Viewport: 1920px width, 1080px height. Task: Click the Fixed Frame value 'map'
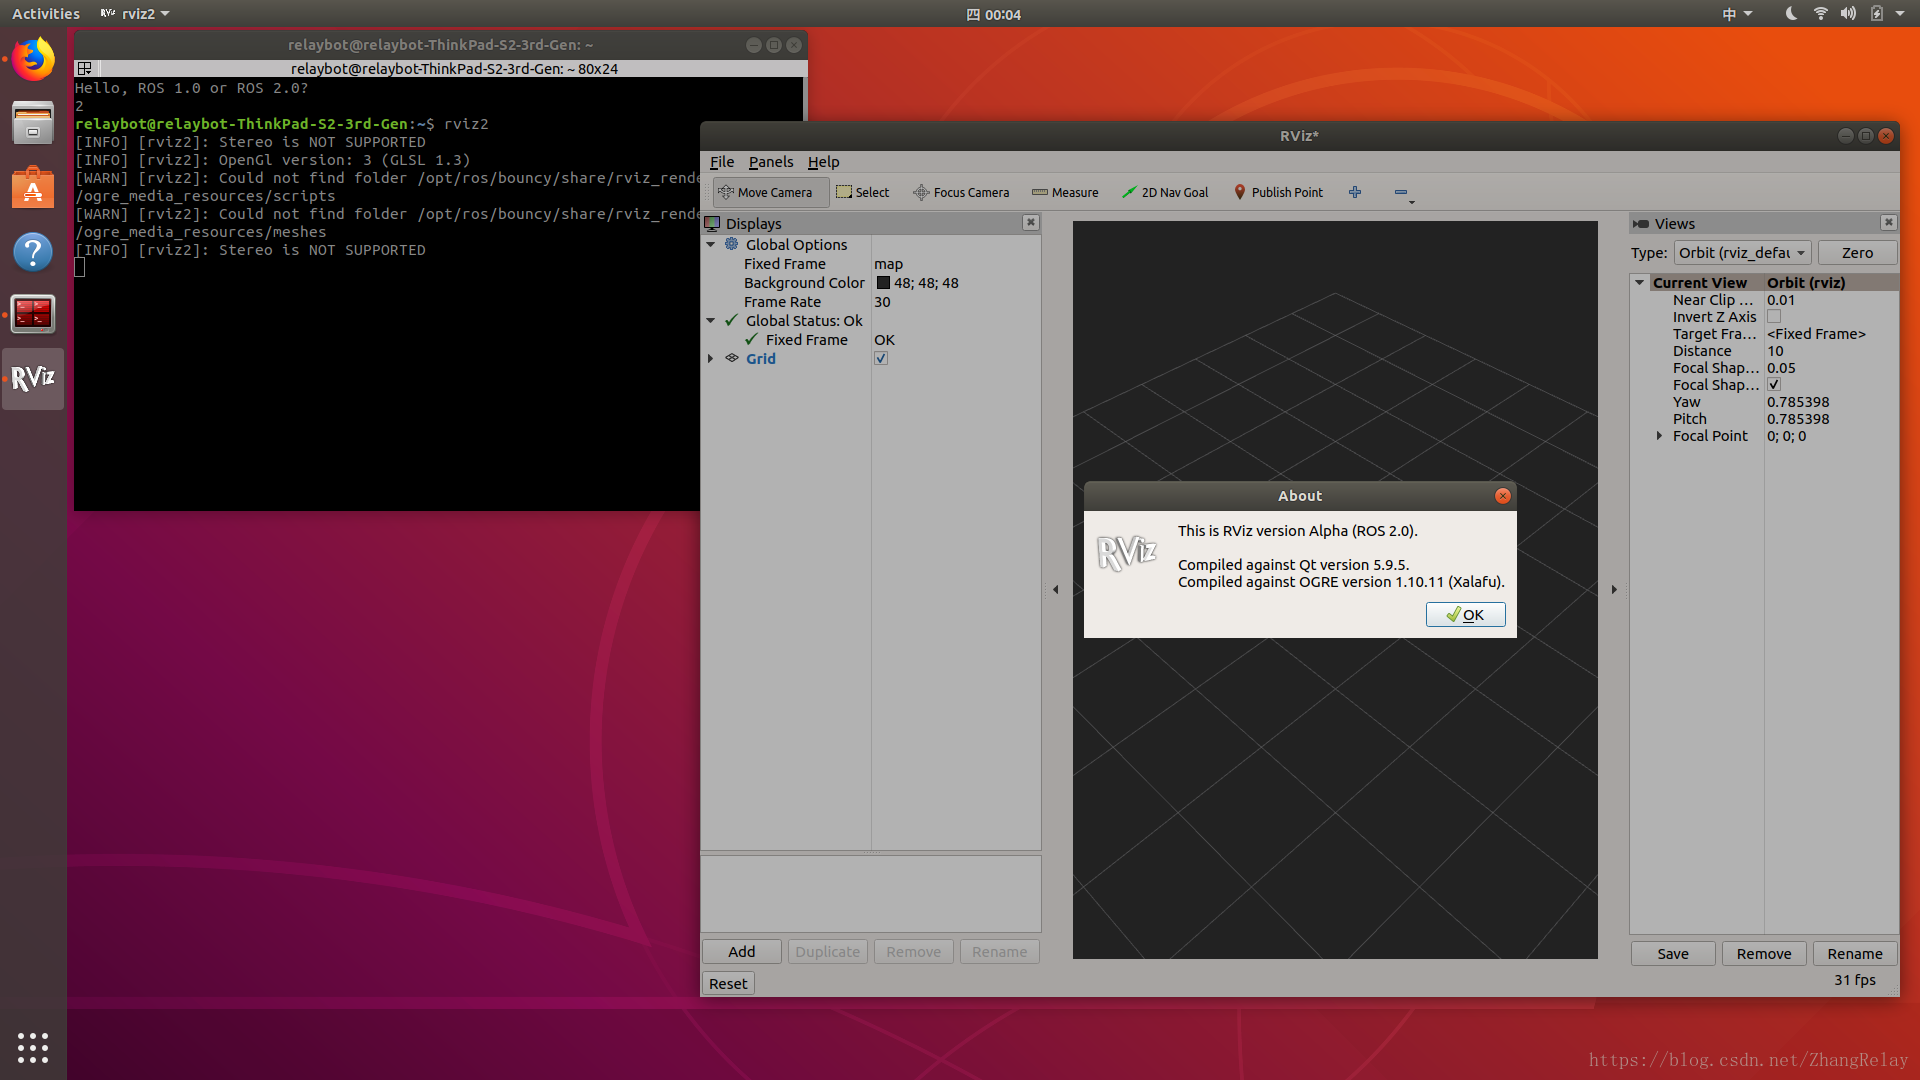889,264
